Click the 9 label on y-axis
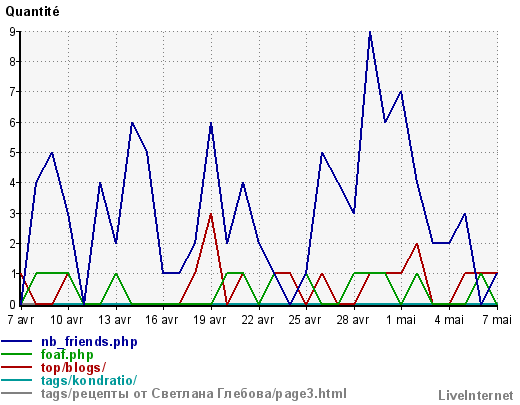The height and width of the screenshot is (405, 520). [x=13, y=32]
